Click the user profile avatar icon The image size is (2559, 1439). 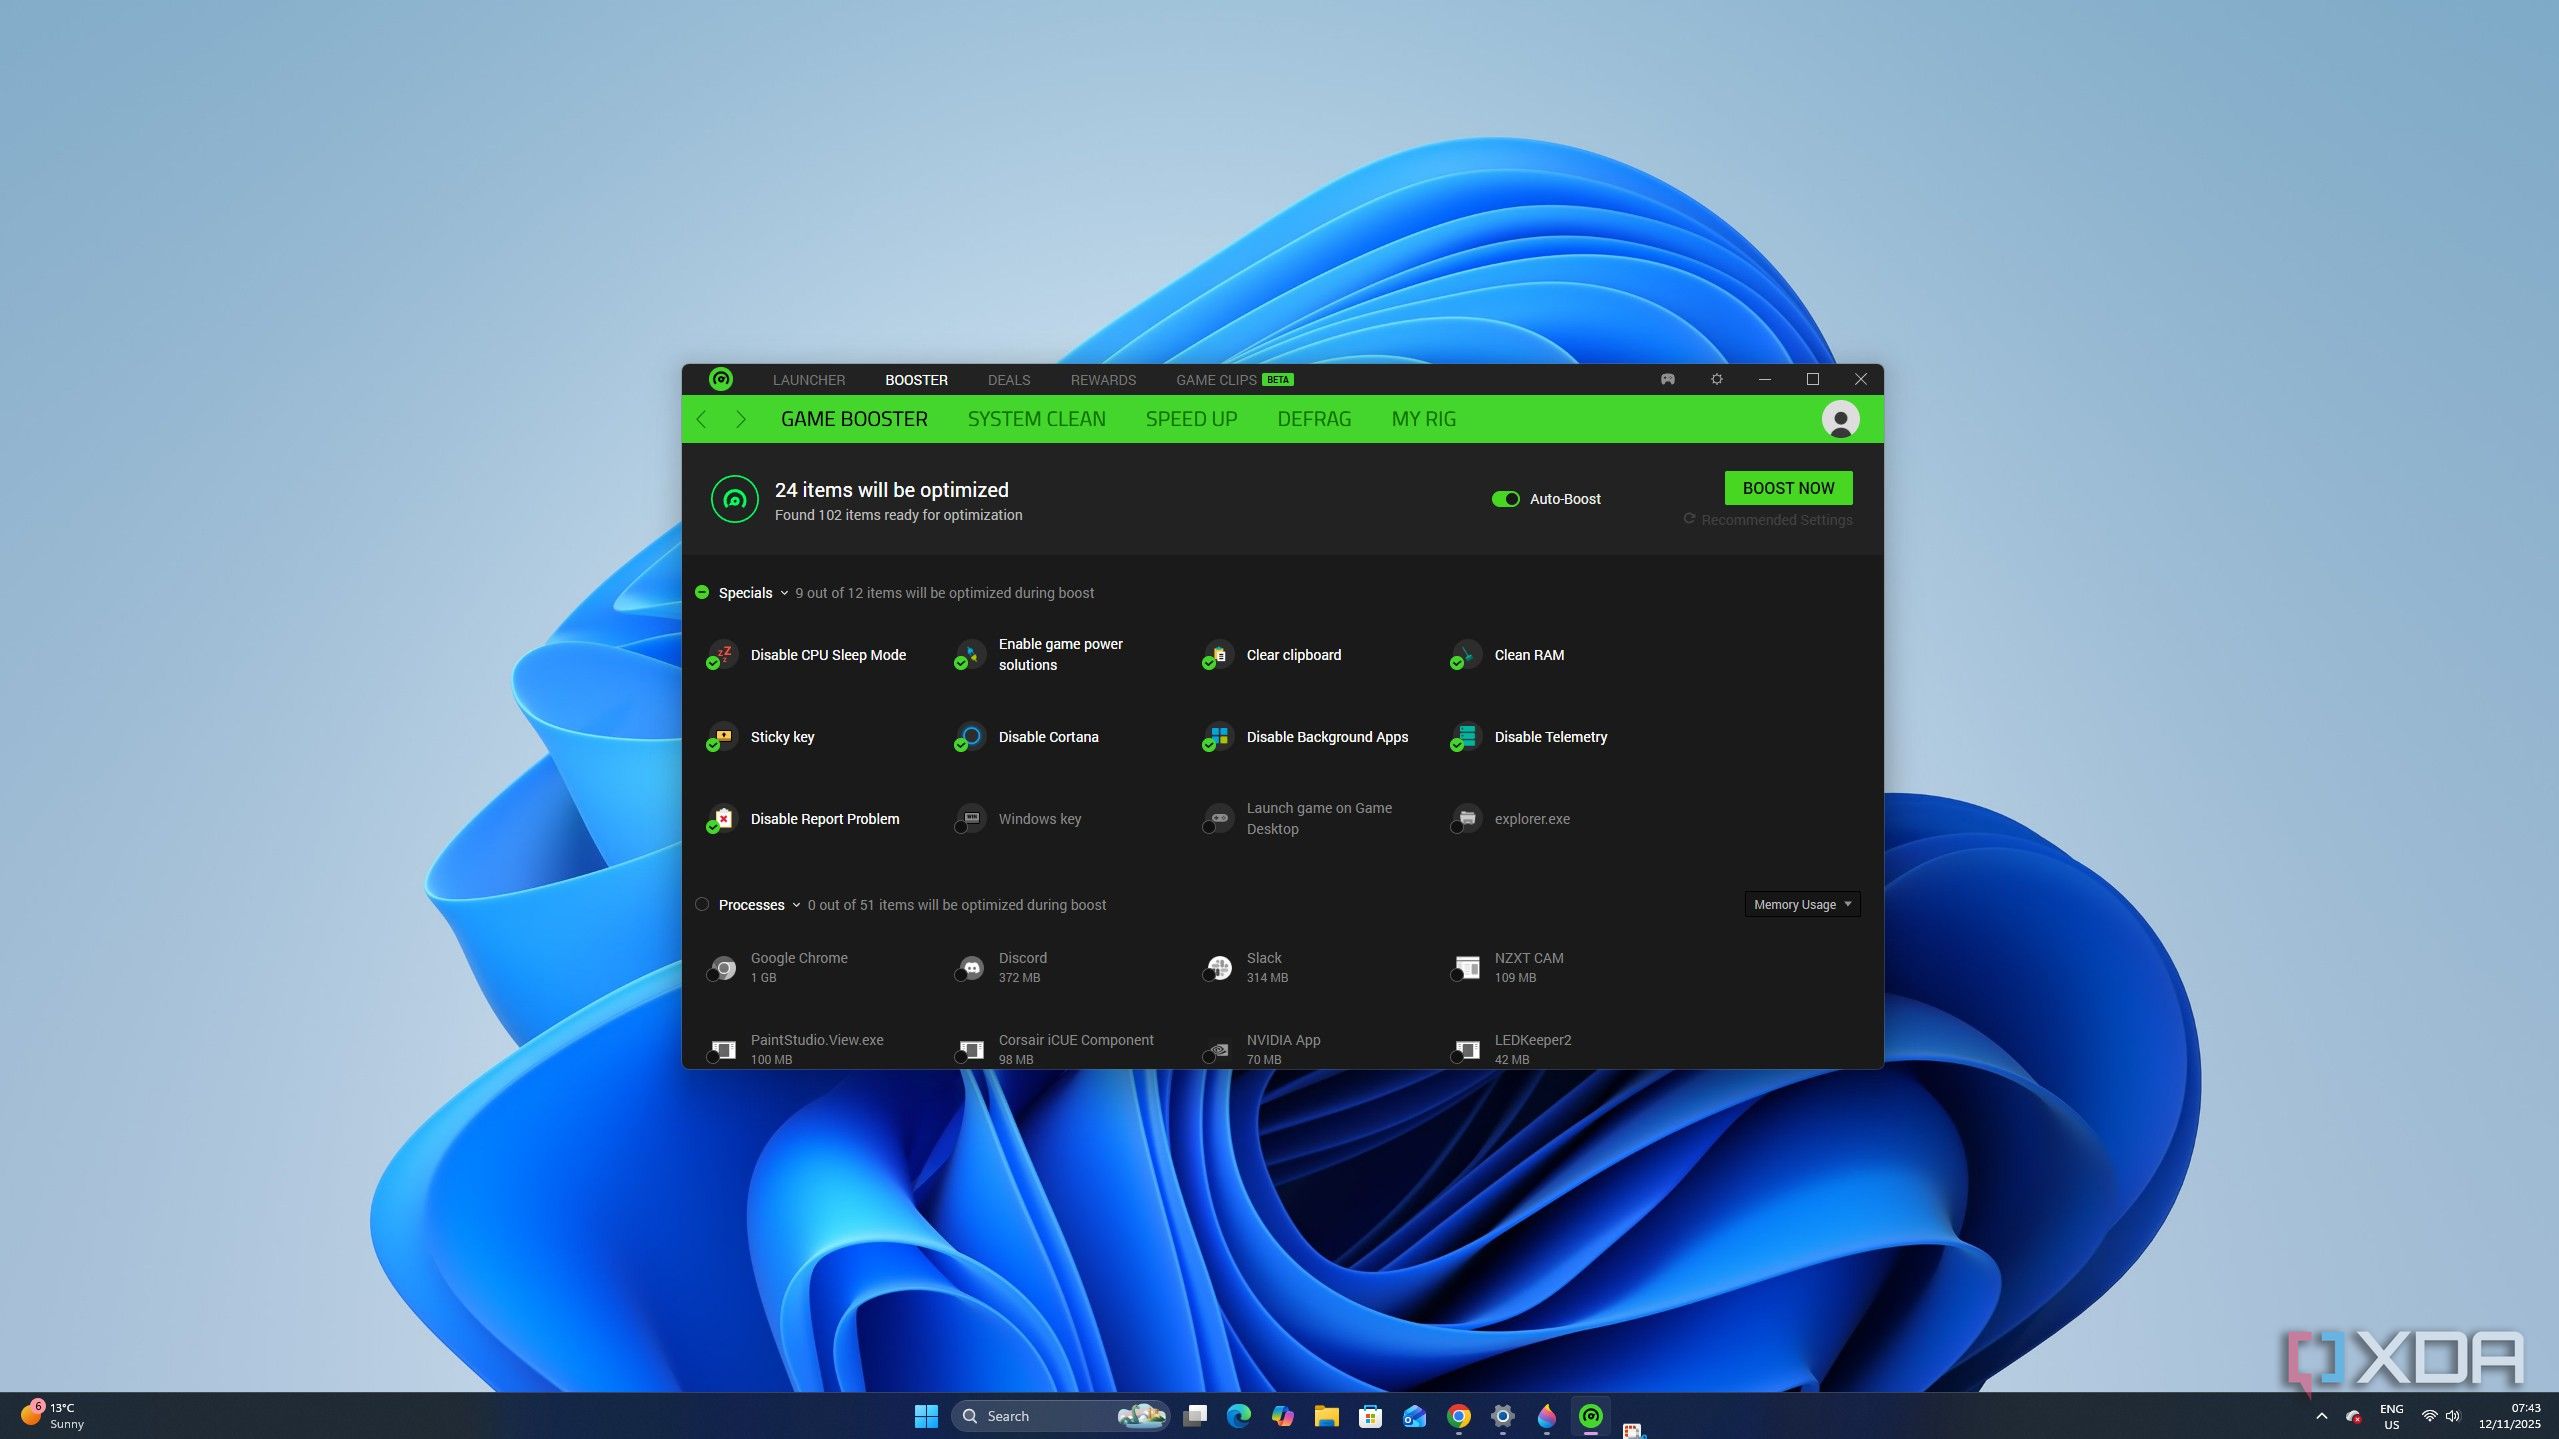tap(1839, 419)
